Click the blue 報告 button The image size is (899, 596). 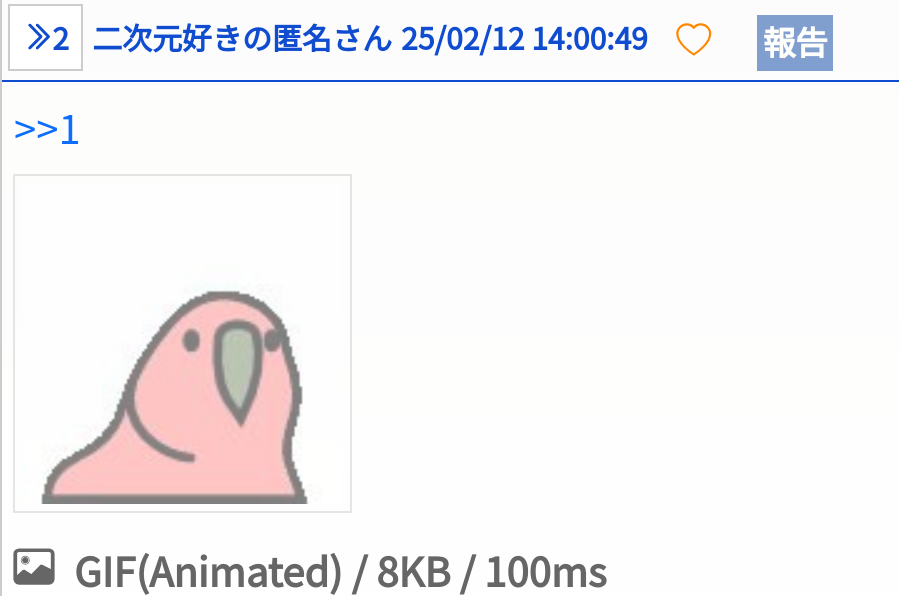(795, 43)
